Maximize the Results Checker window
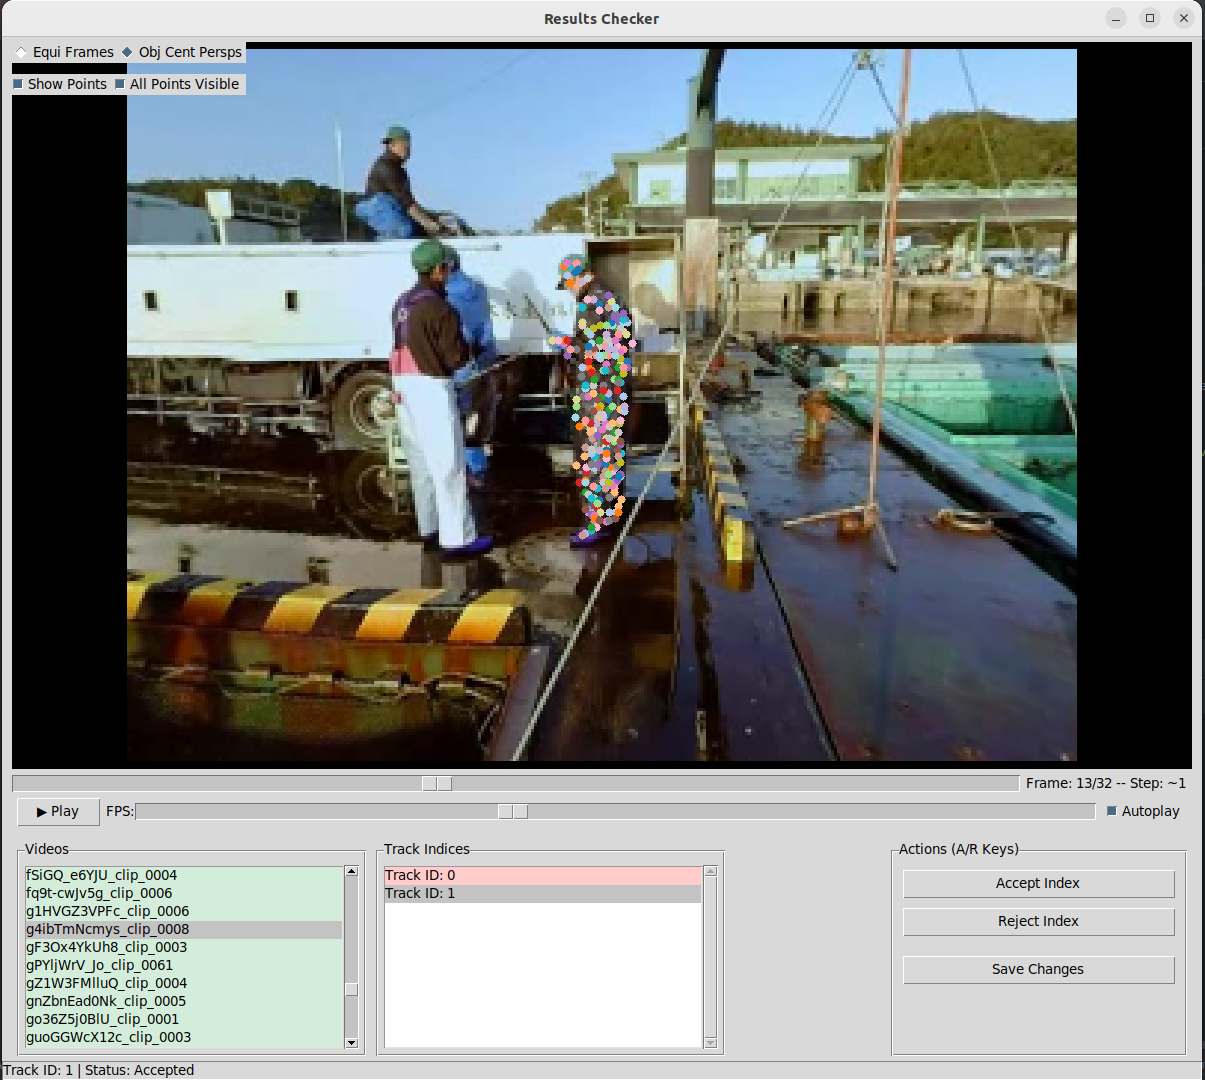Viewport: 1205px width, 1080px height. tap(1150, 18)
